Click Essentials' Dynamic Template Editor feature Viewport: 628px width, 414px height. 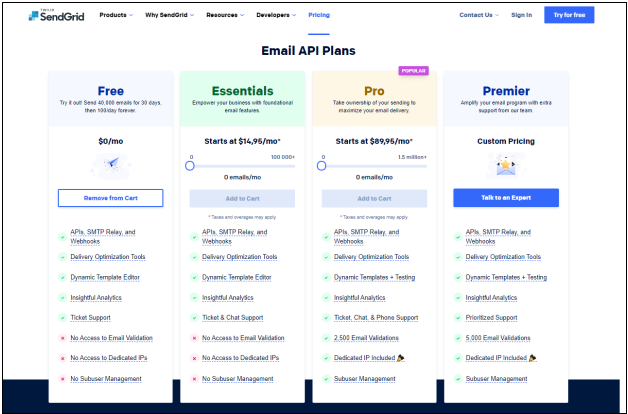(x=237, y=277)
